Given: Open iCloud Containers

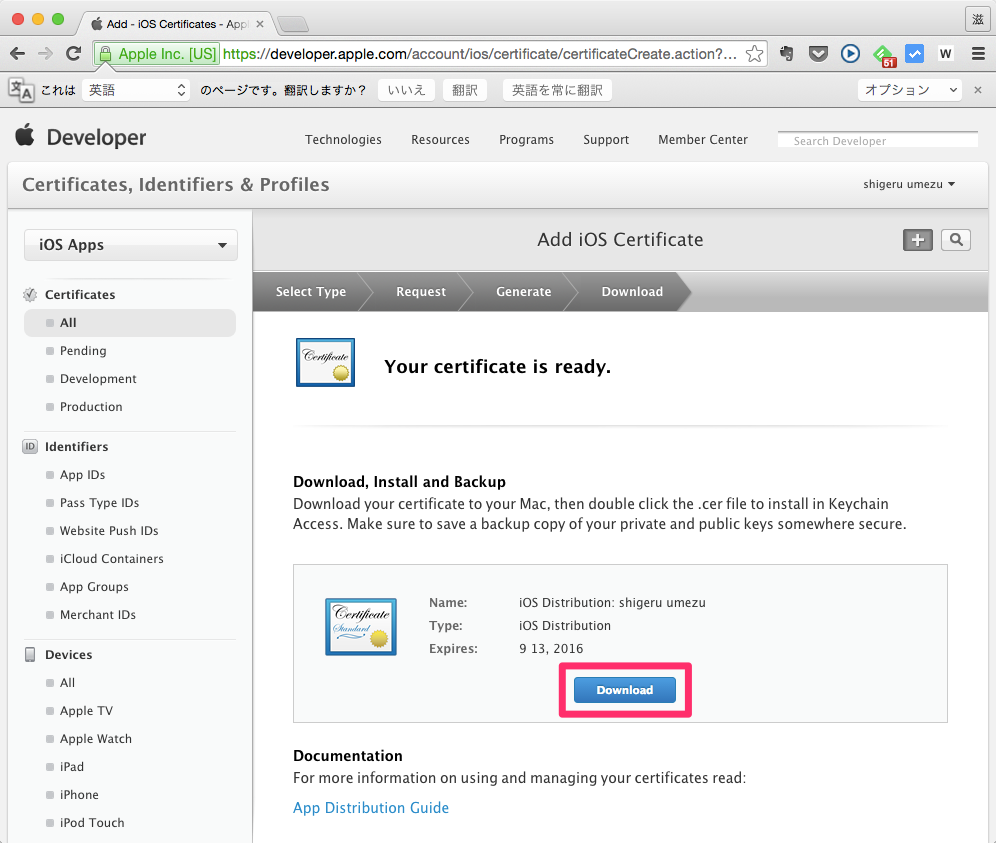Looking at the screenshot, I should click(112, 558).
